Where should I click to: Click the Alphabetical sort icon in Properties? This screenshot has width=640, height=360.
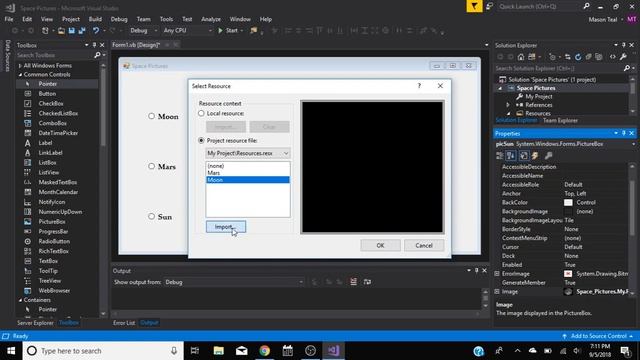pyautogui.click(x=511, y=156)
